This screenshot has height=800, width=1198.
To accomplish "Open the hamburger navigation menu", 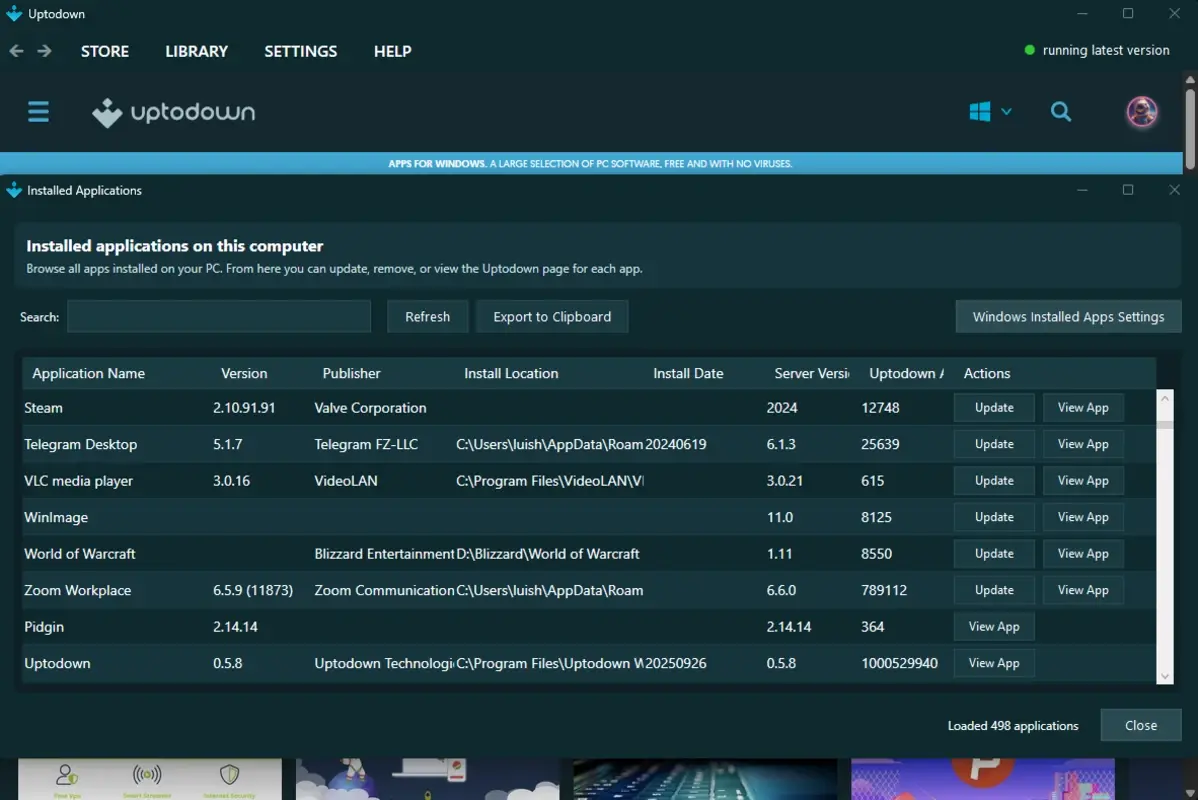I will 38,112.
